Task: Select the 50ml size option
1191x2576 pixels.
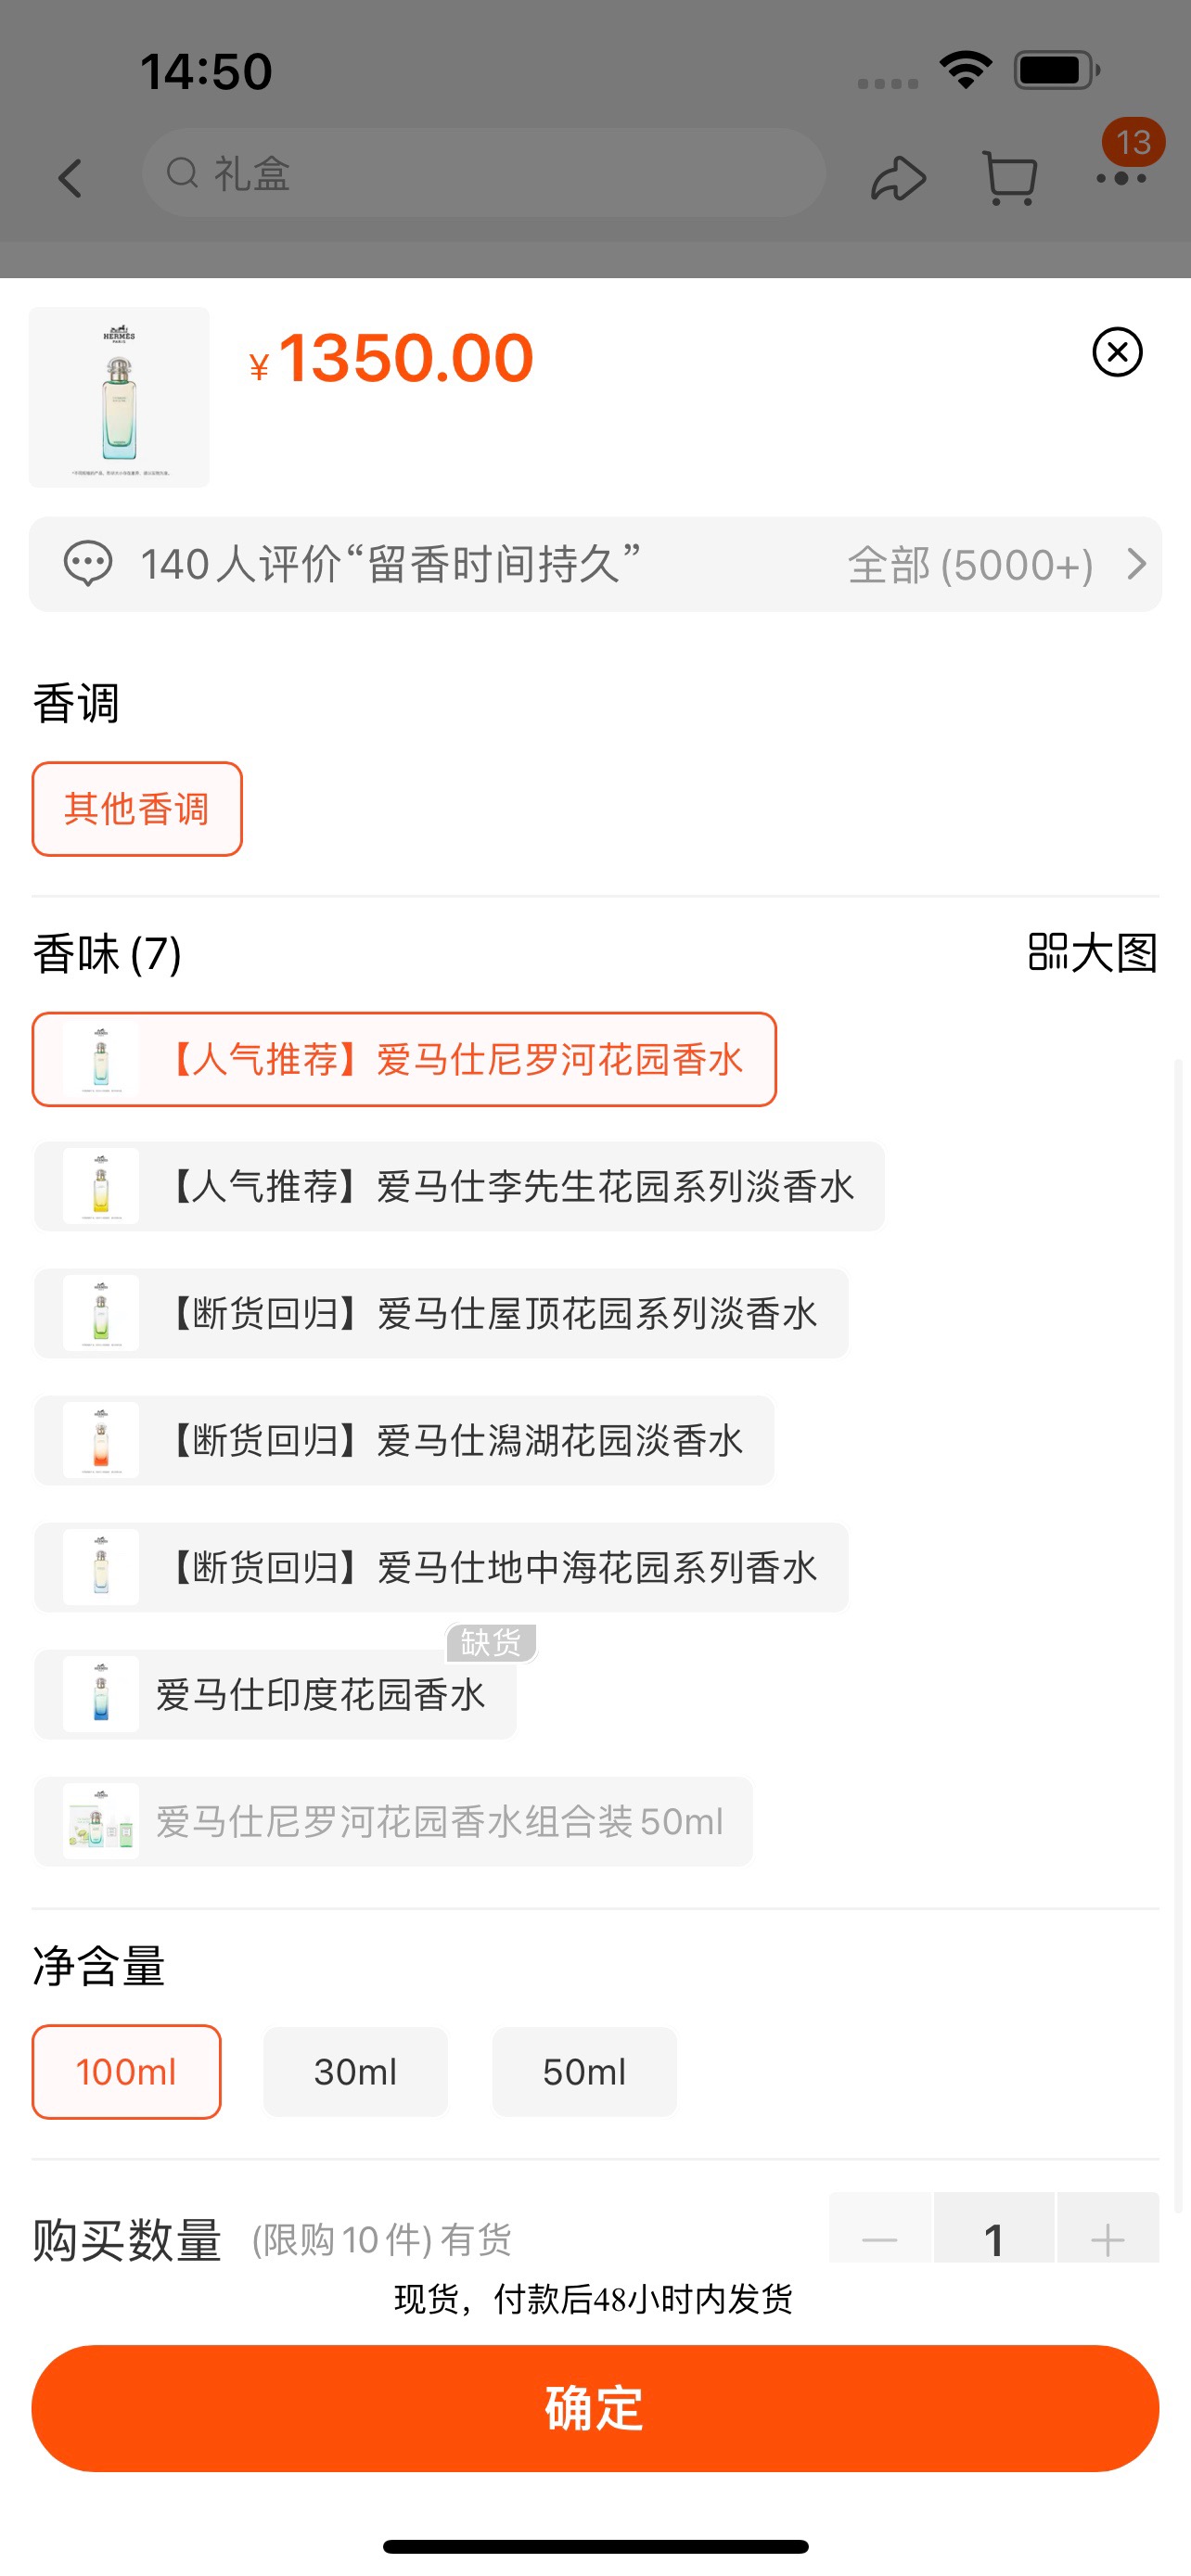Action: tap(584, 2072)
